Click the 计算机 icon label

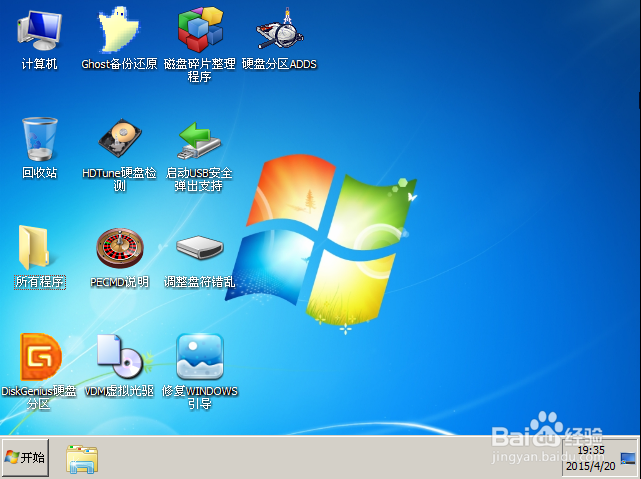[x=39, y=64]
